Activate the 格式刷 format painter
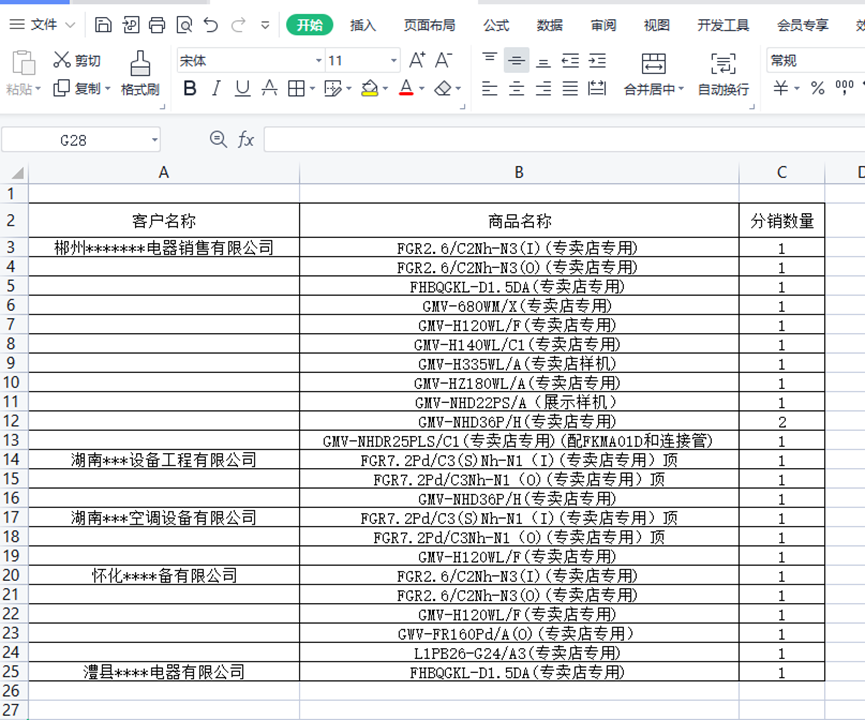The image size is (865, 720). pyautogui.click(x=140, y=73)
